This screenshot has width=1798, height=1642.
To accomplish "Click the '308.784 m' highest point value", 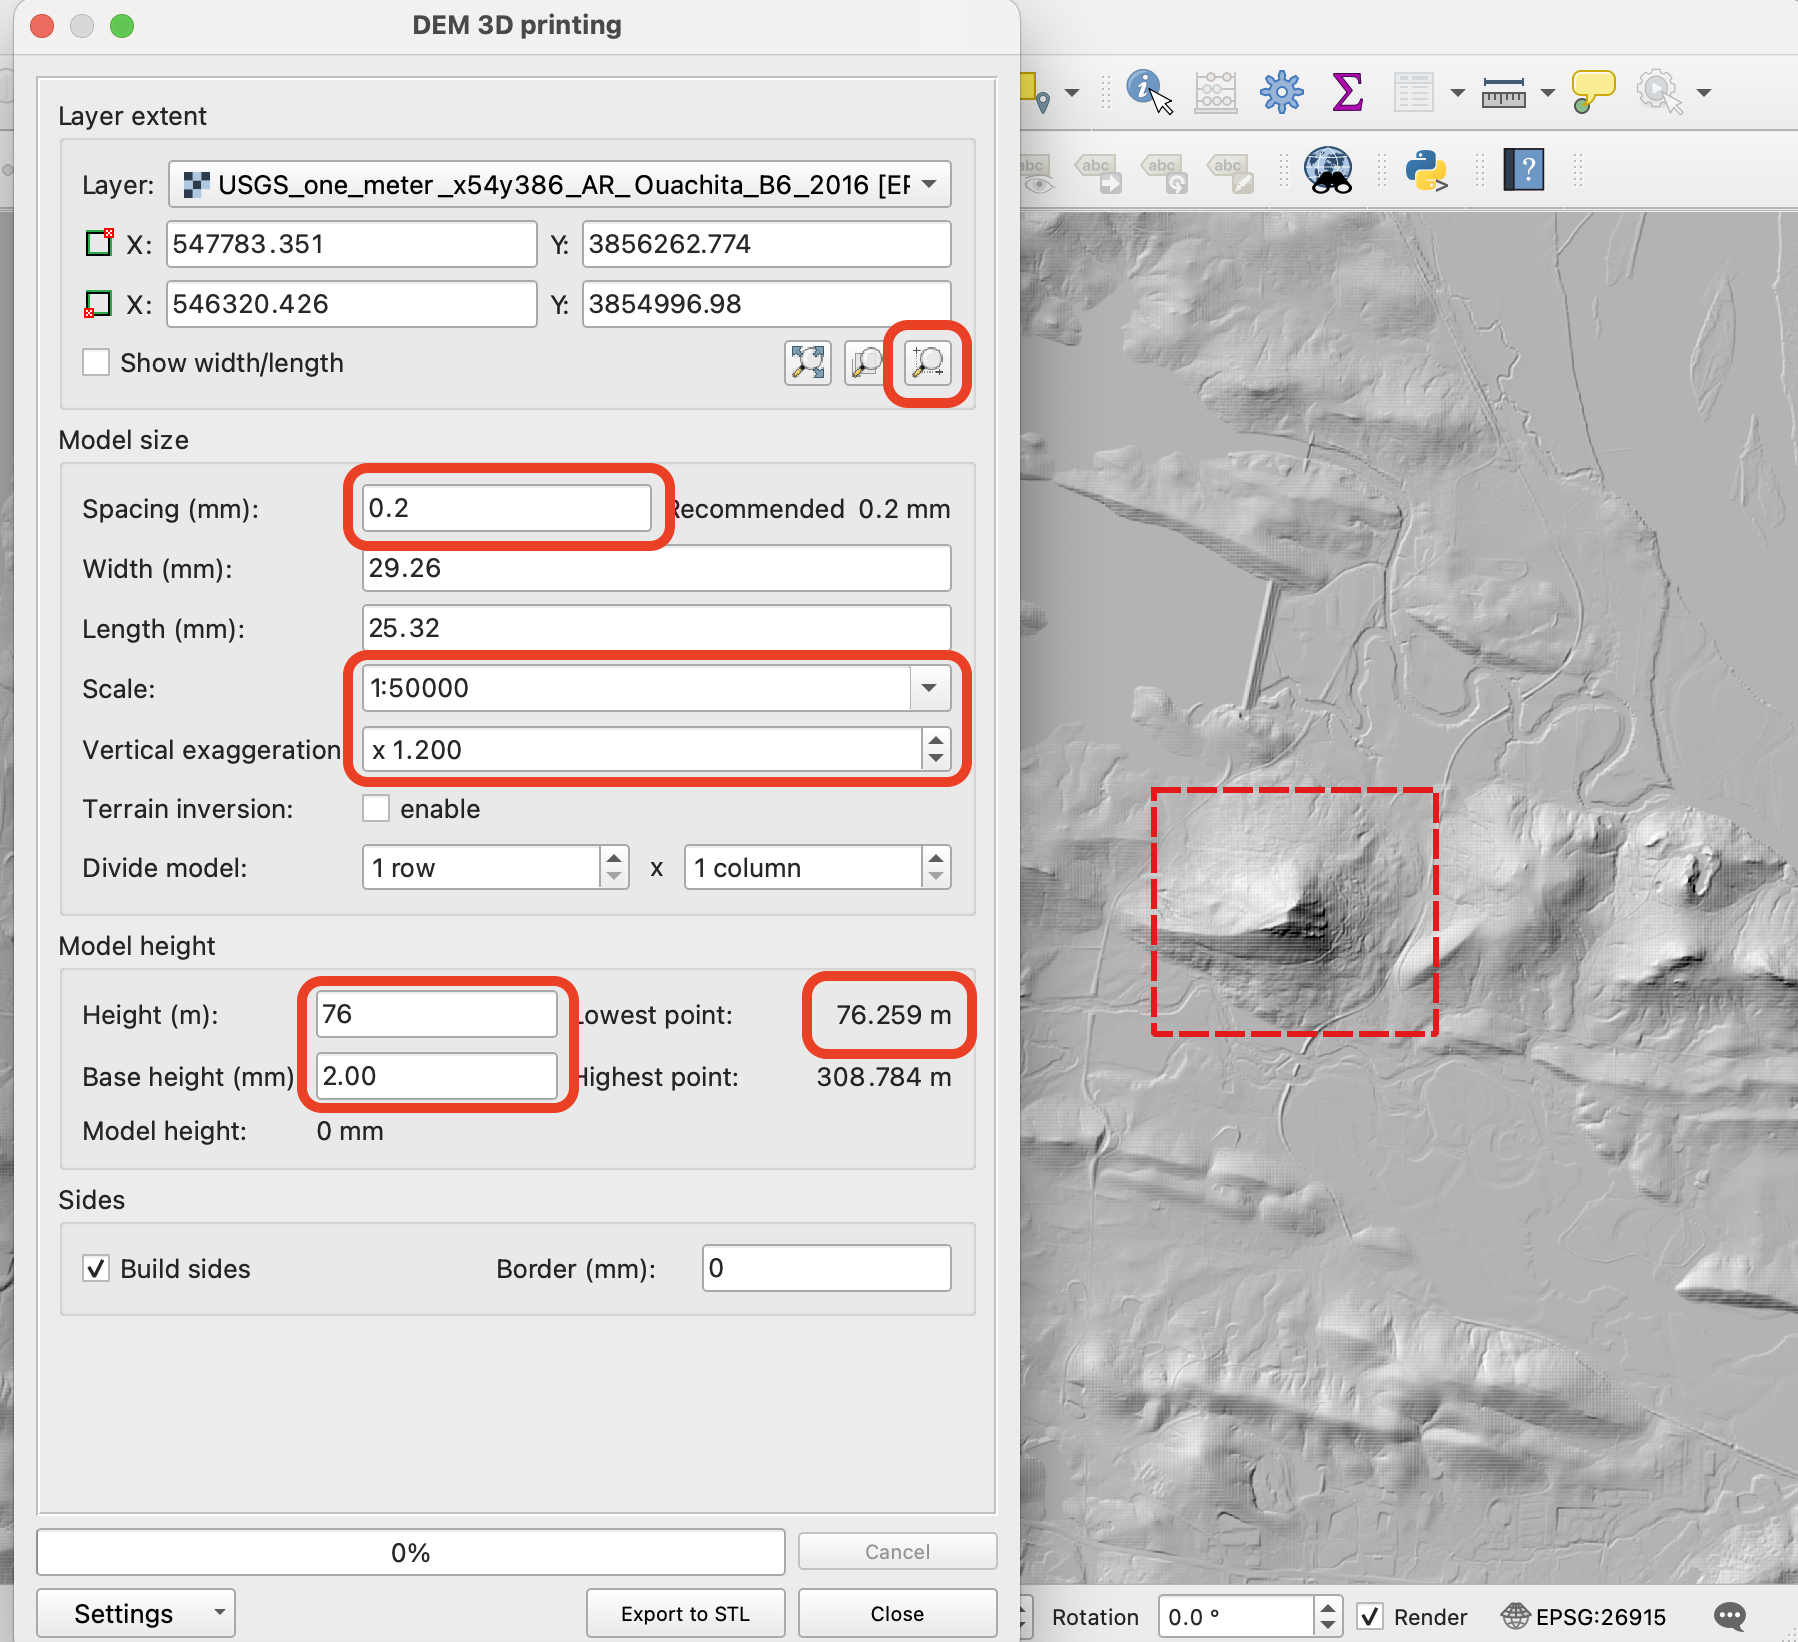I will coord(884,1077).
